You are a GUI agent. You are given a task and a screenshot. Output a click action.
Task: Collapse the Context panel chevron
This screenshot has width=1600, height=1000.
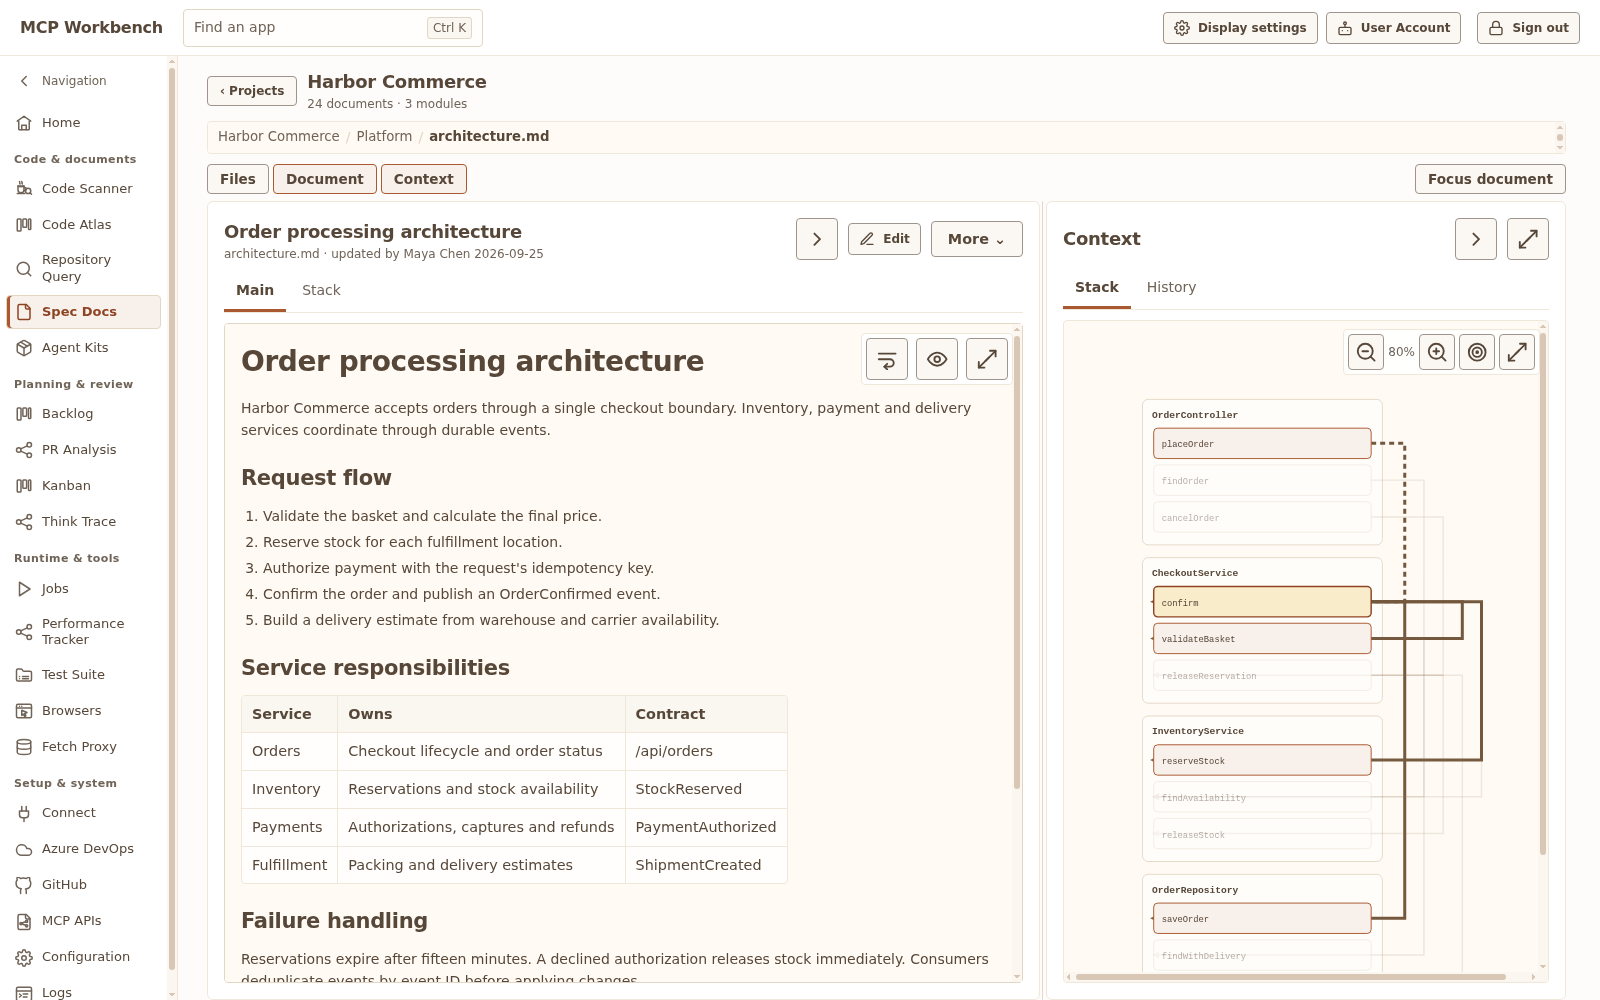click(1476, 239)
